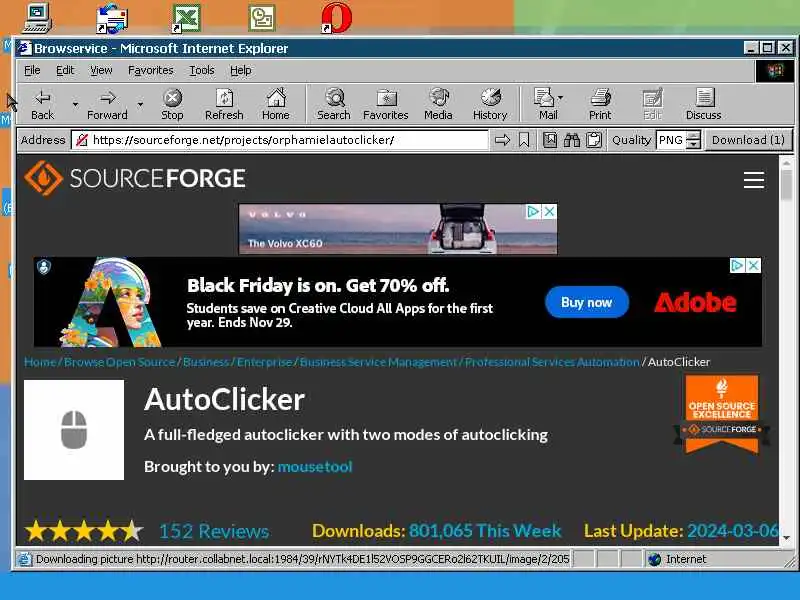Refresh the current page
The height and width of the screenshot is (600, 800).
[224, 105]
